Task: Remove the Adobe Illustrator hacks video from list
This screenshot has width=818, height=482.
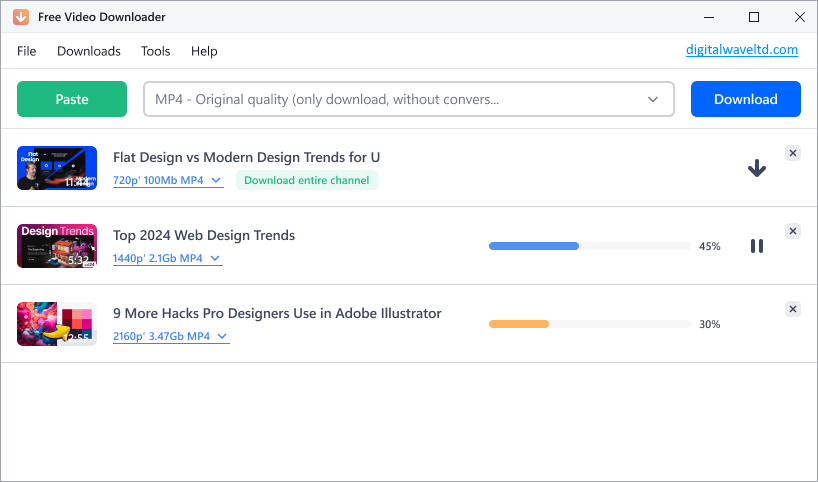Action: (x=793, y=309)
